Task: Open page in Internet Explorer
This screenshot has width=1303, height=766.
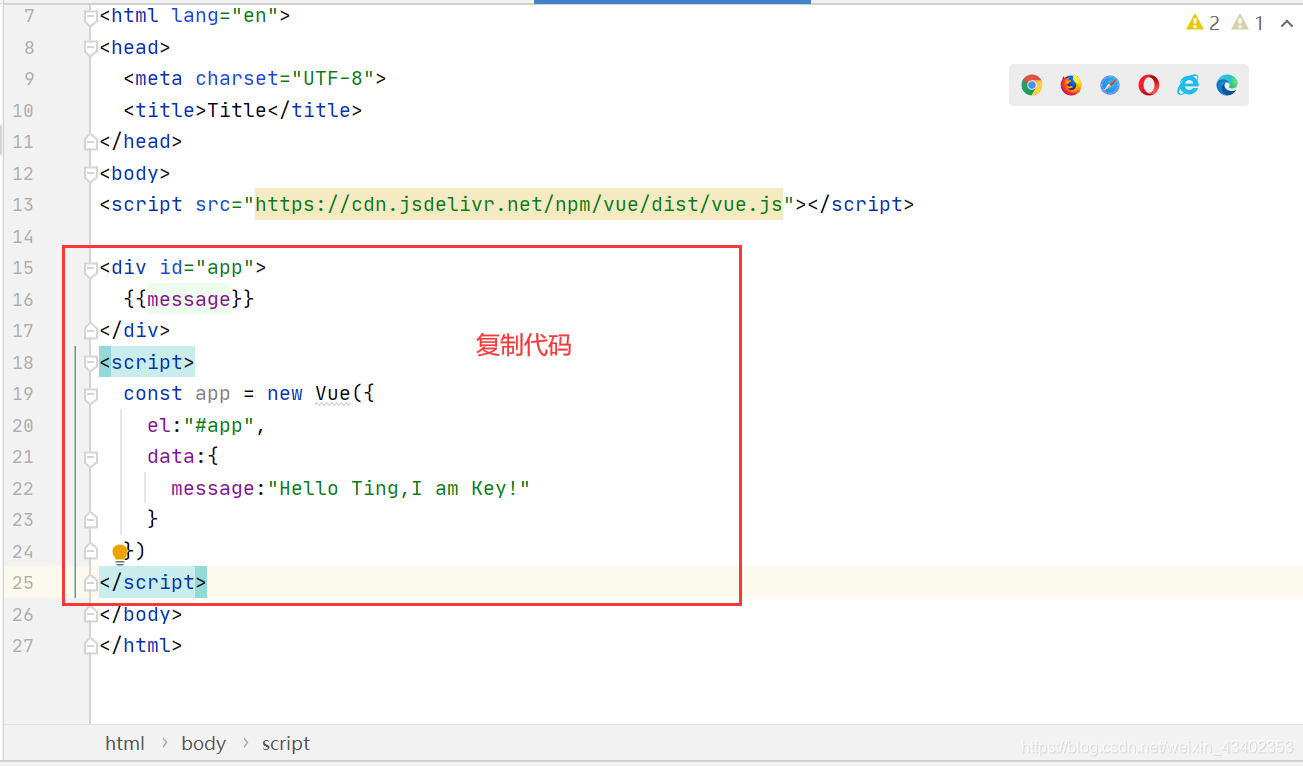Action: tap(1188, 86)
